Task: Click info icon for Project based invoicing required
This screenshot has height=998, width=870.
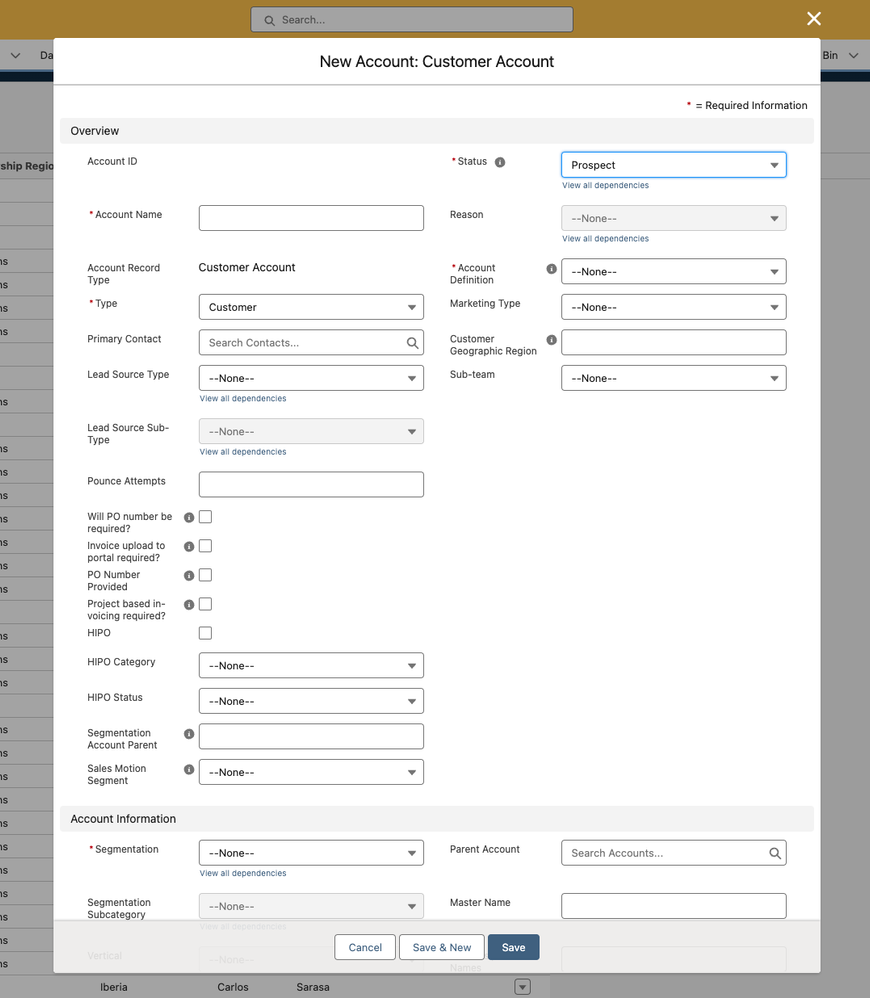Action: tap(189, 605)
